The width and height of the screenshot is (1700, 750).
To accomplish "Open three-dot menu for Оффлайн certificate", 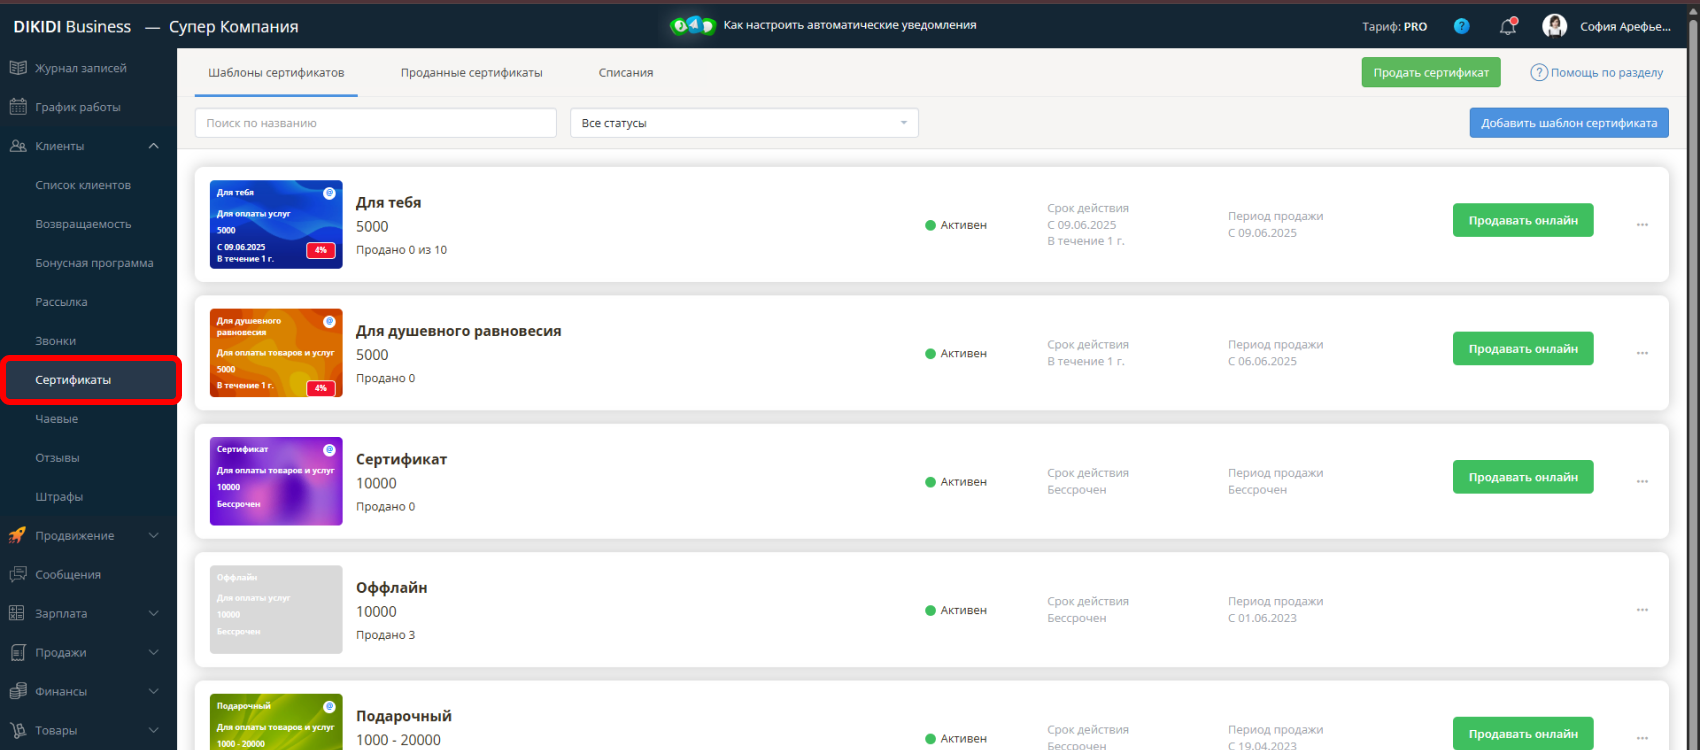I will coord(1642,610).
